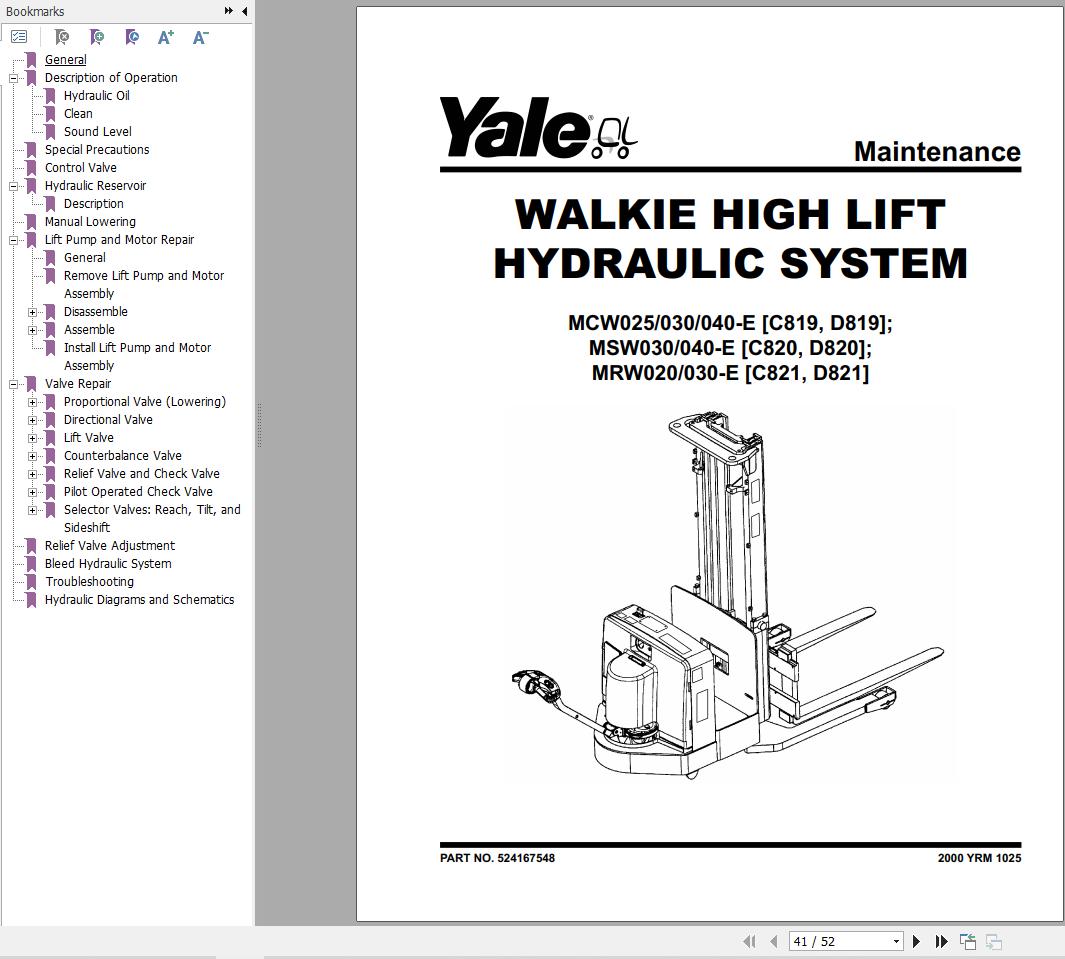
Task: Select the Disassemble bookmark text
Action: (96, 312)
